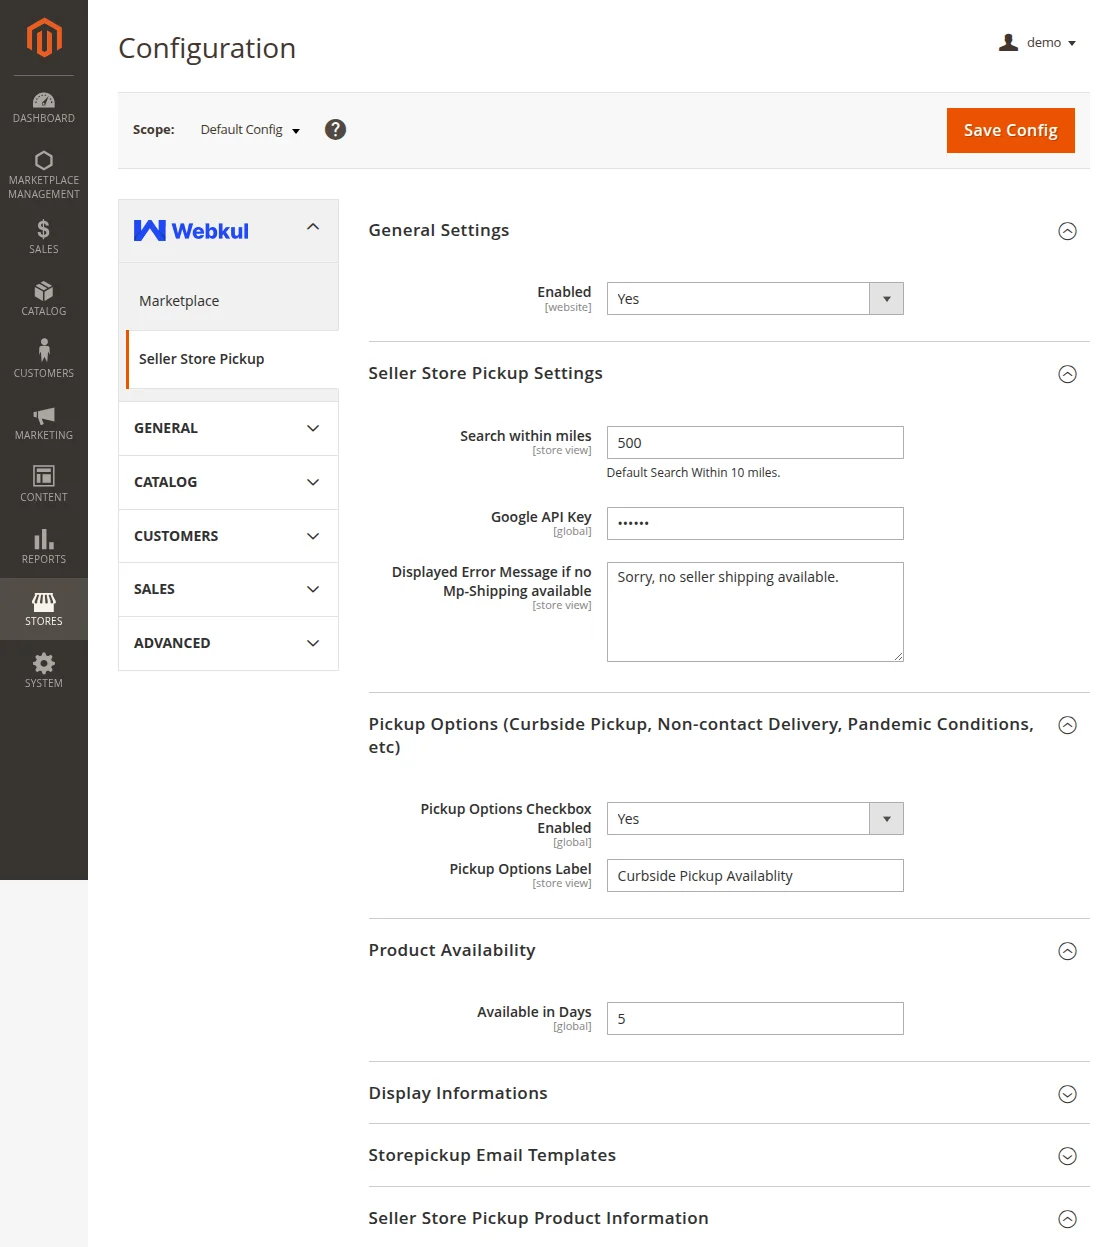Click the Search within miles input field
Viewport: 1105px width, 1247px height.
click(x=754, y=442)
